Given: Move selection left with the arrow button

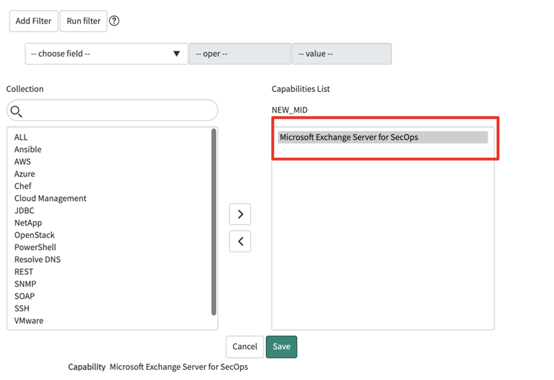Looking at the screenshot, I should (x=240, y=241).
